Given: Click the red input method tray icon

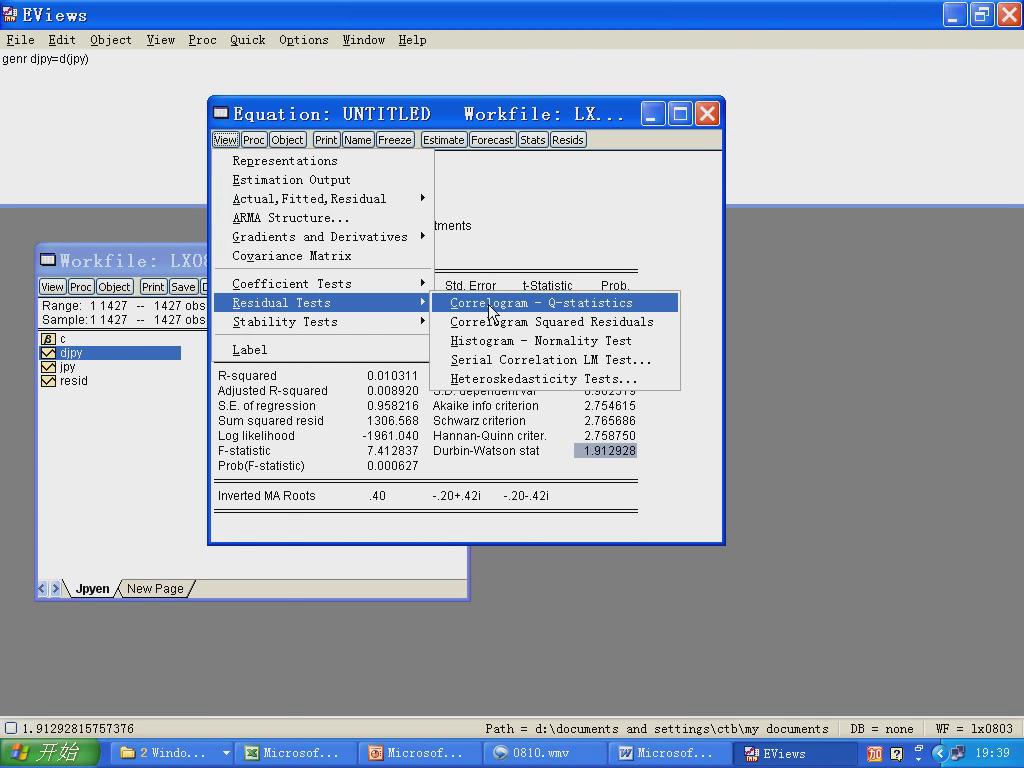Looking at the screenshot, I should click(x=874, y=754).
